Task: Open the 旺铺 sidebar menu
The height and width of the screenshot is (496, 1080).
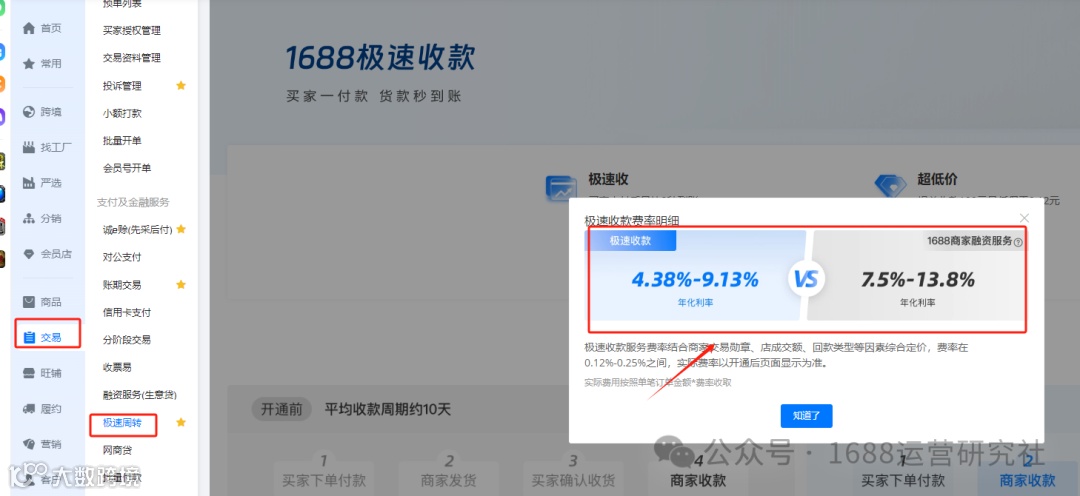Action: [43, 373]
